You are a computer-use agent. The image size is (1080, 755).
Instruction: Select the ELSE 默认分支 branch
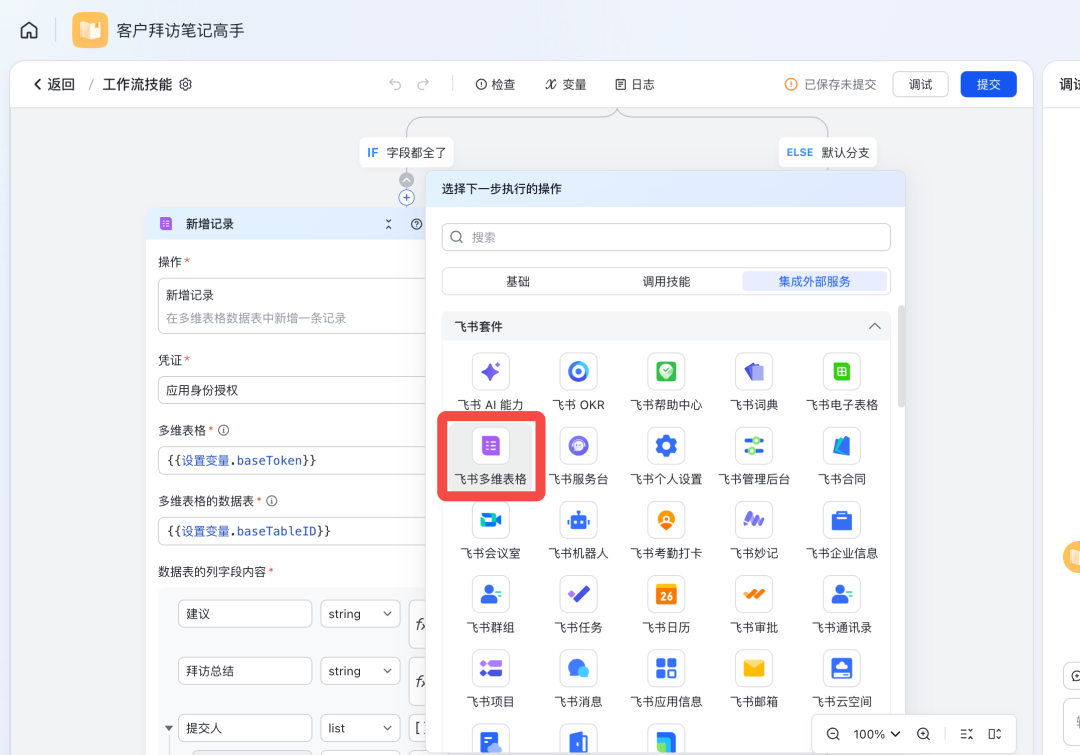tap(828, 152)
